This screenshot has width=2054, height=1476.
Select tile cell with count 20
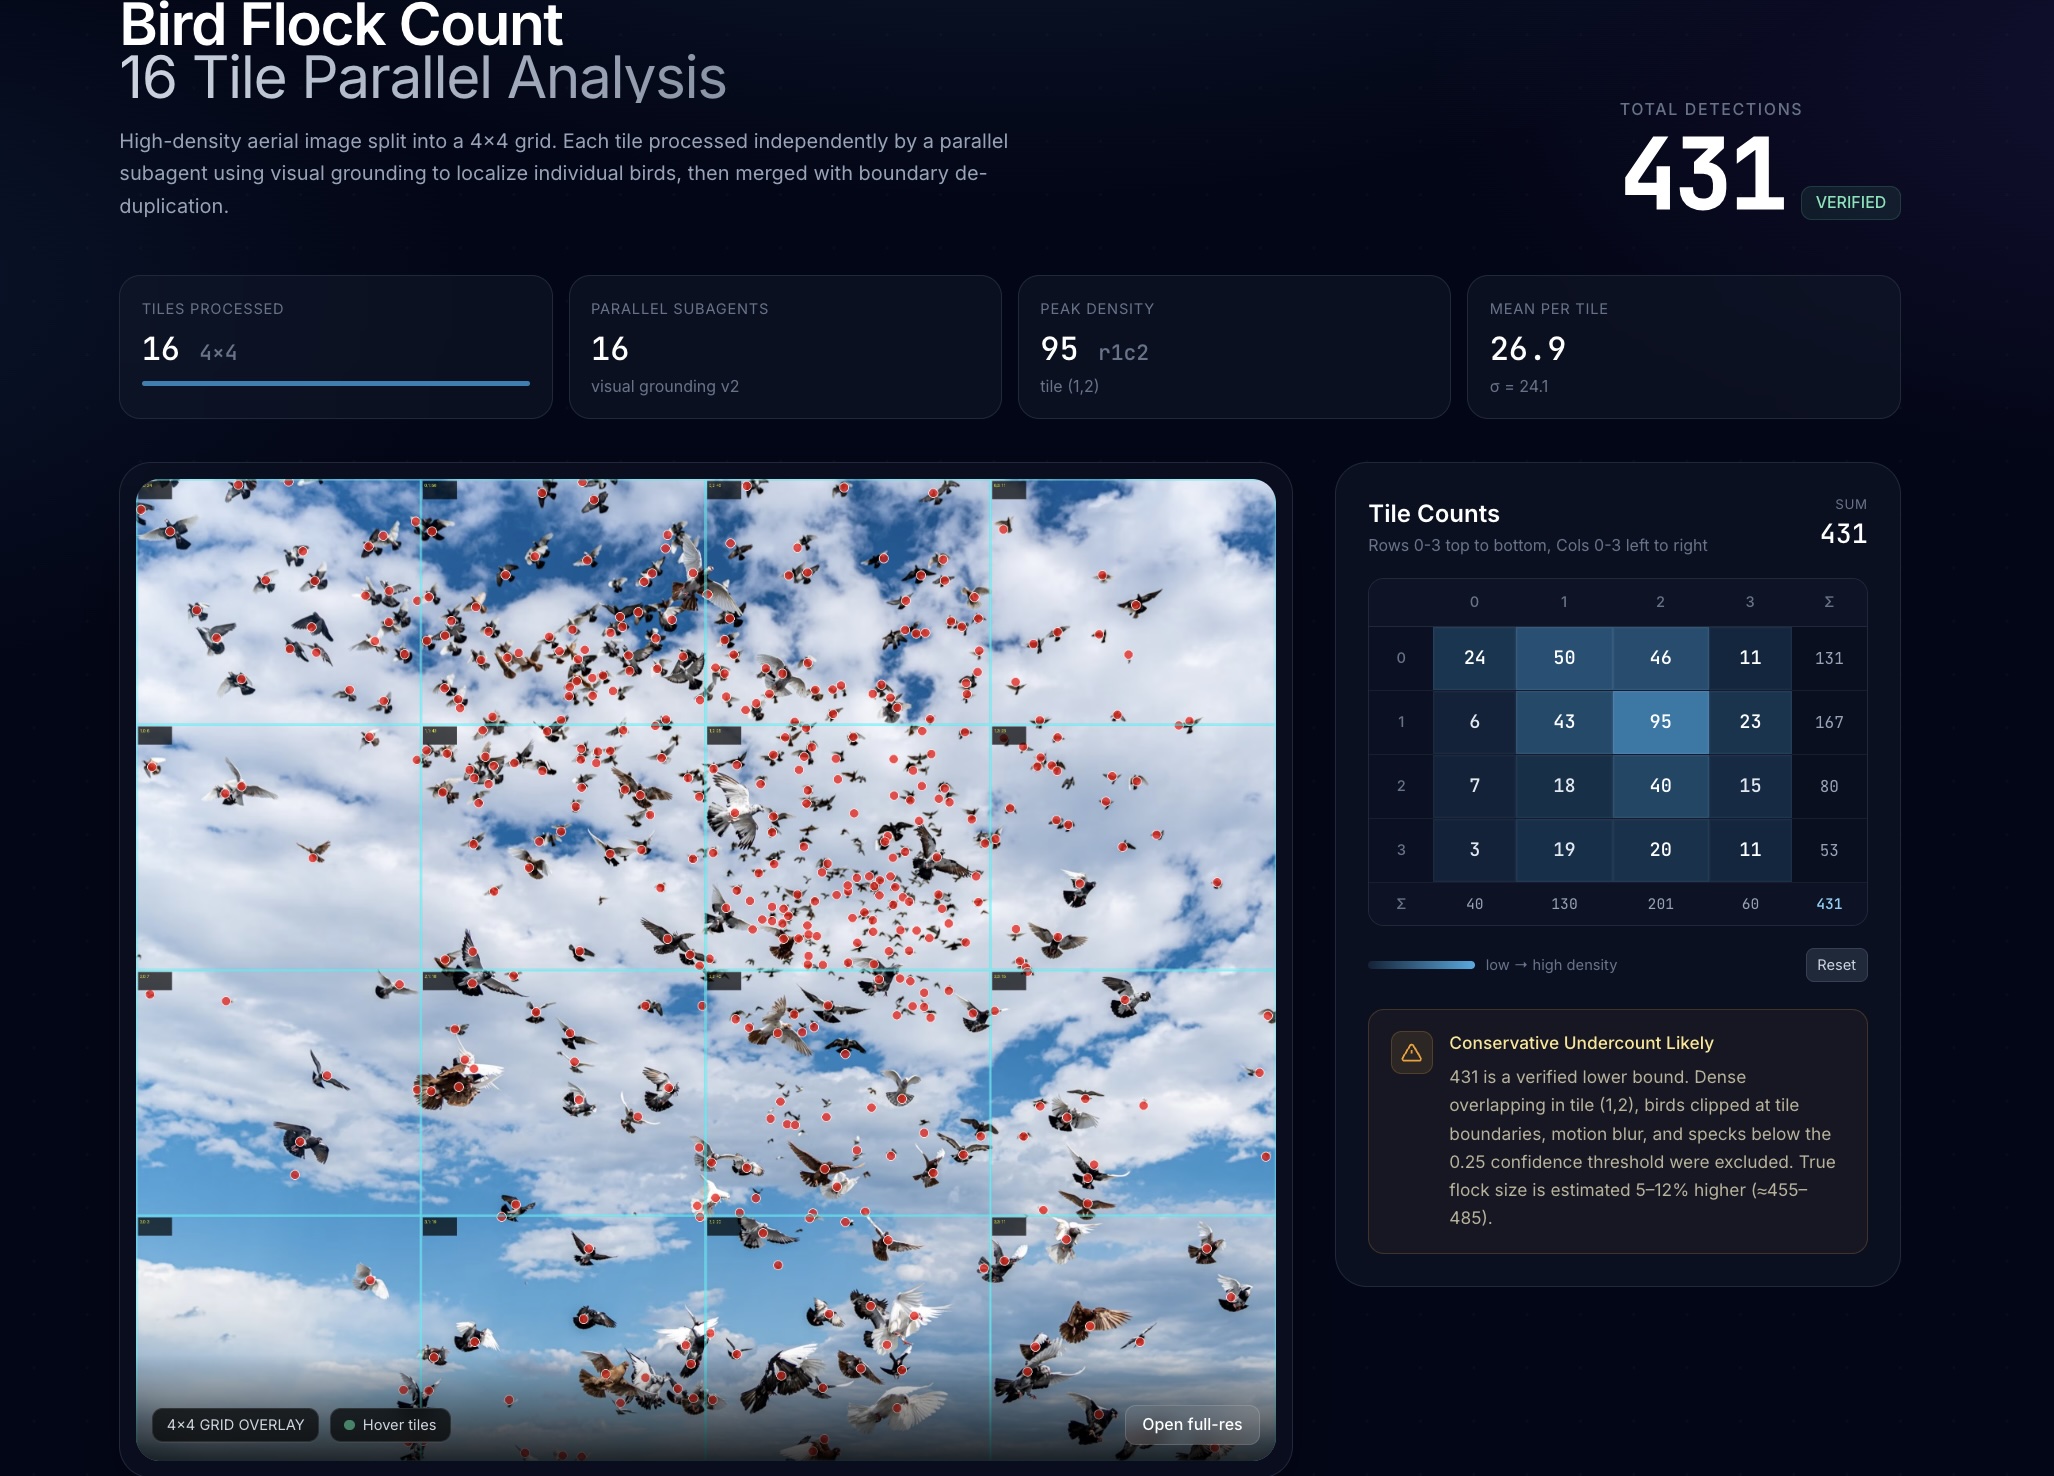1660,849
